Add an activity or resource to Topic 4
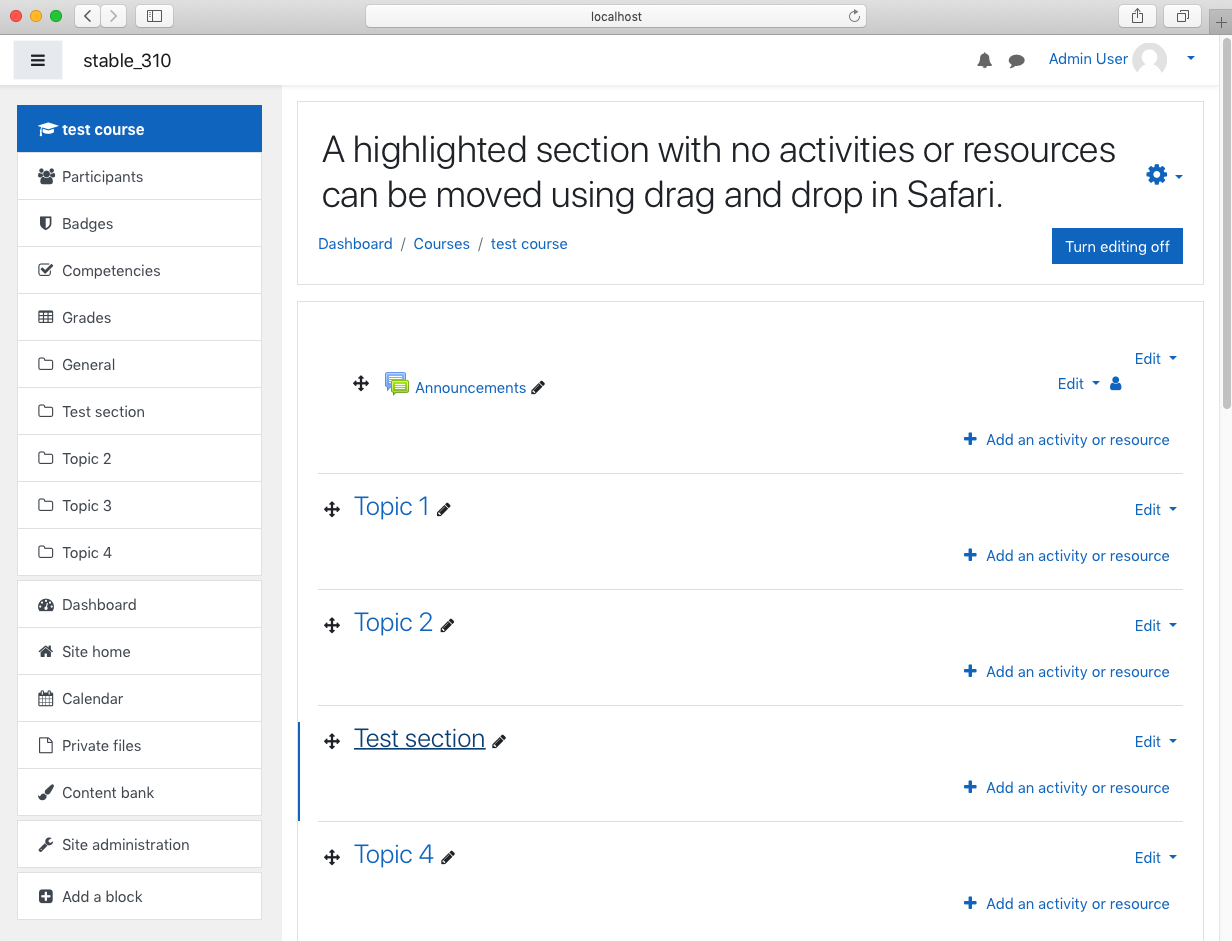Screen dimensions: 1232x941 click(1066, 904)
